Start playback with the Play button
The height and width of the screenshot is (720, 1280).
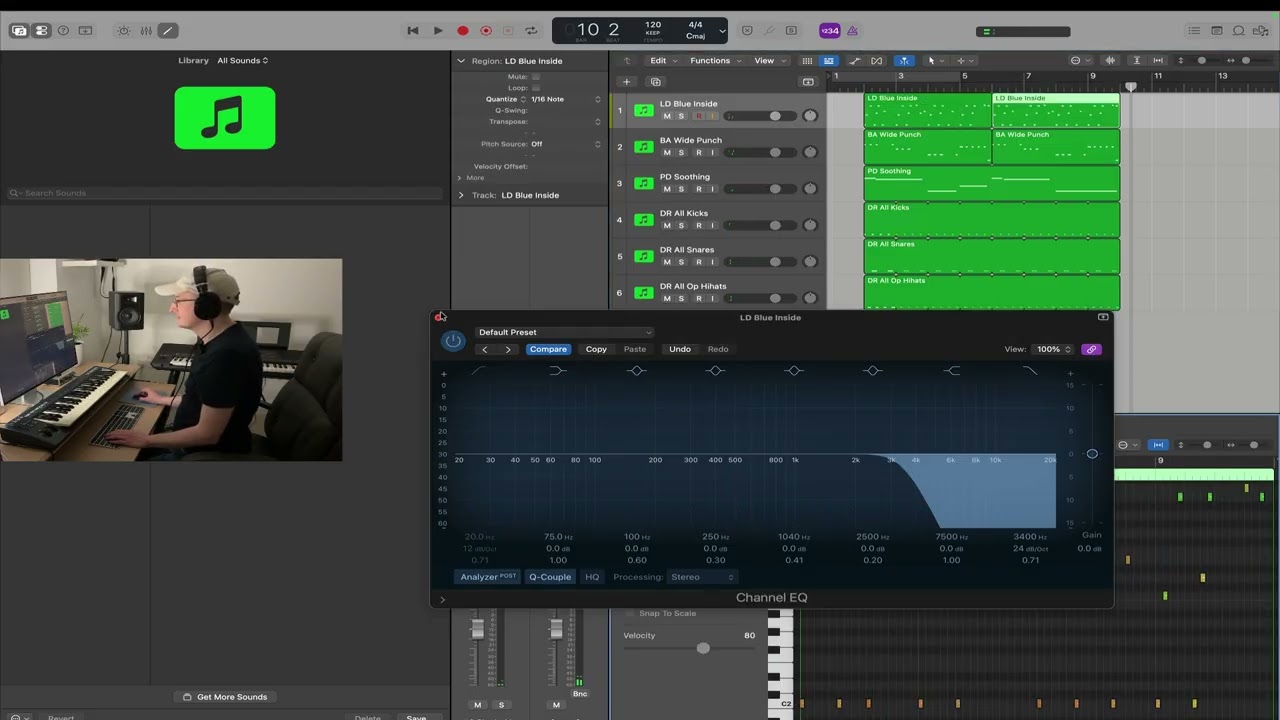click(x=438, y=31)
